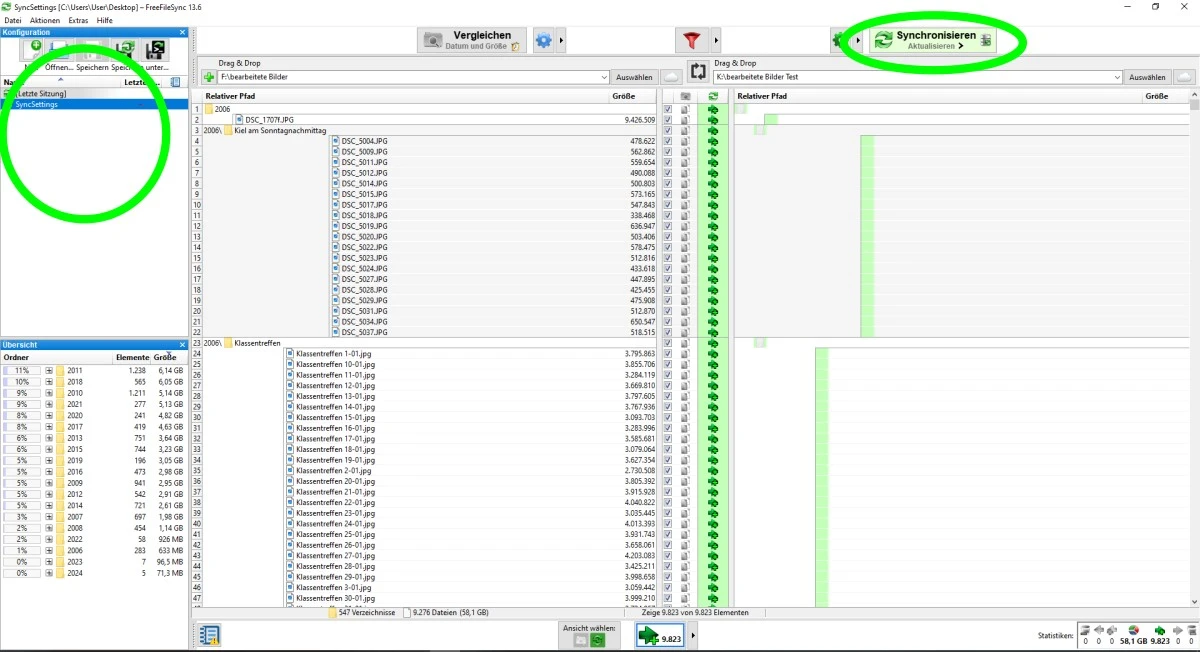This screenshot has width=1200, height=652.
Task: Select the 2017 row in Übersicht
Action: point(94,427)
